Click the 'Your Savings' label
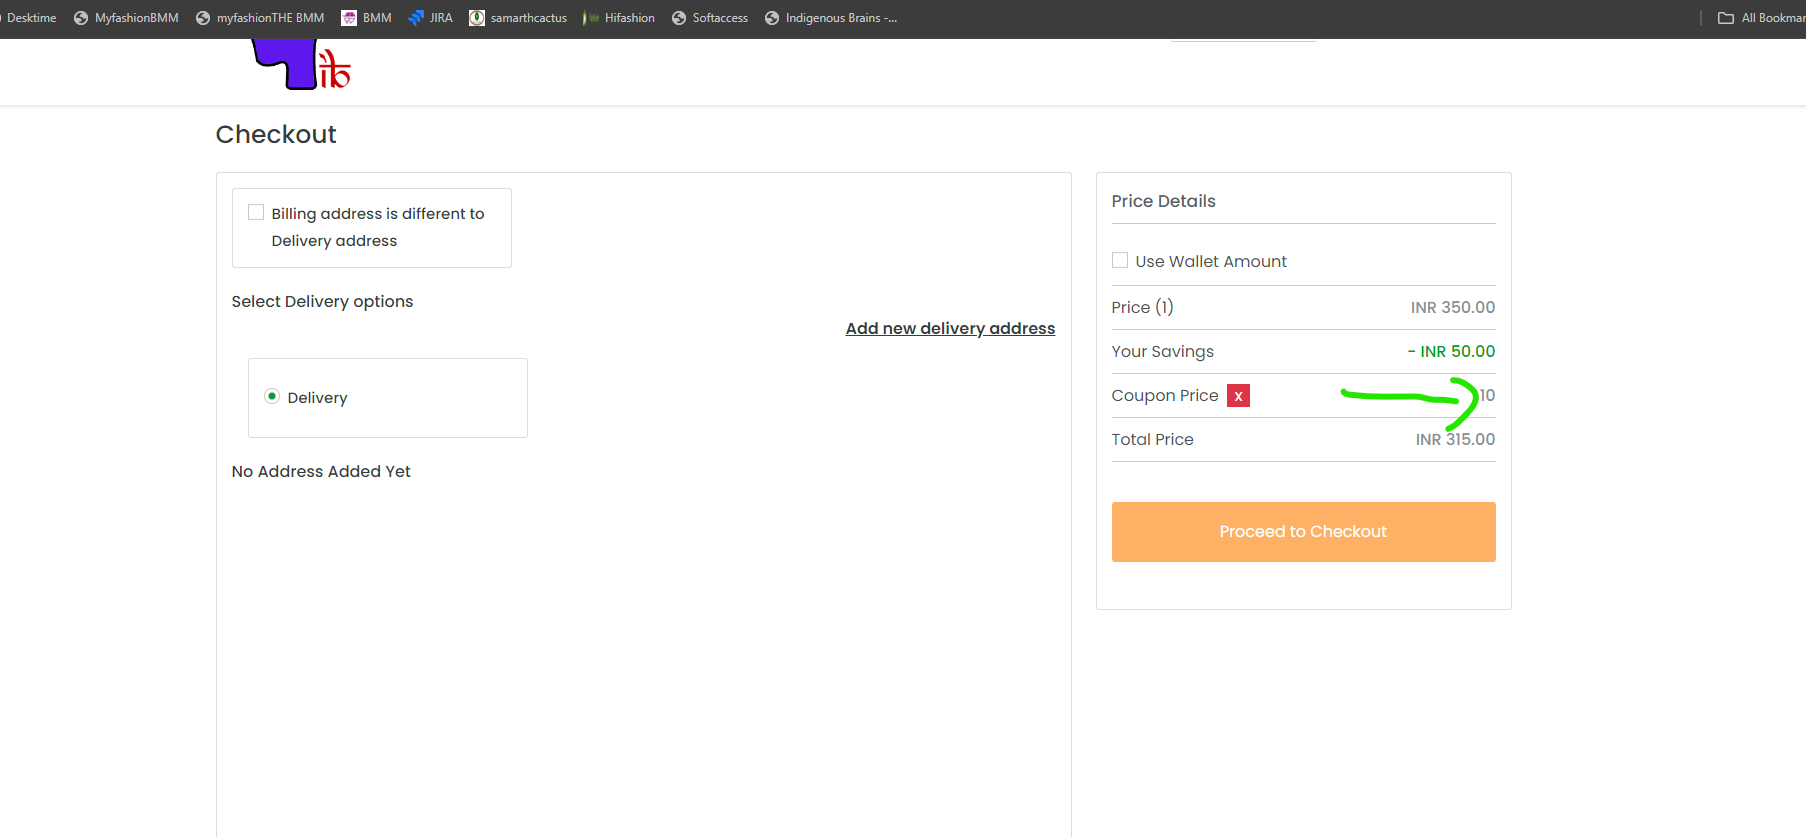 pyautogui.click(x=1163, y=351)
